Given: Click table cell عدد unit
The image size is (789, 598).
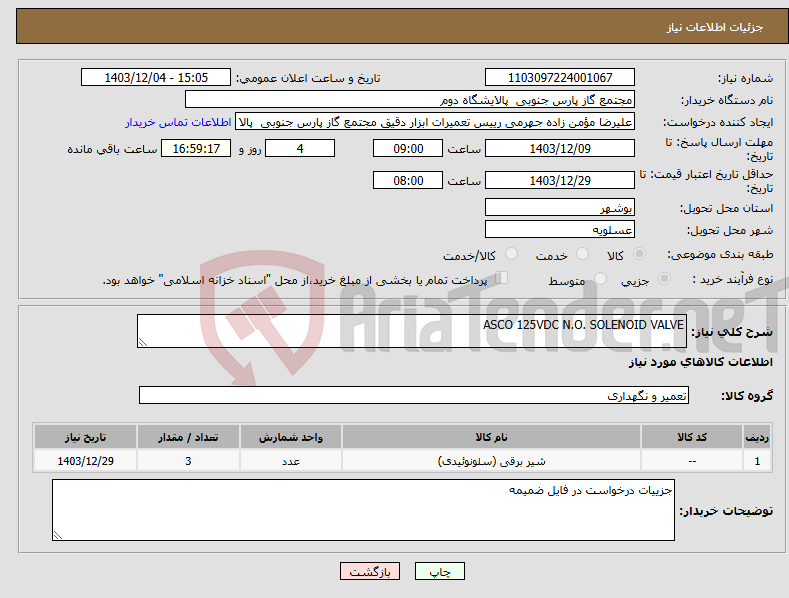Looking at the screenshot, I should [x=291, y=461].
